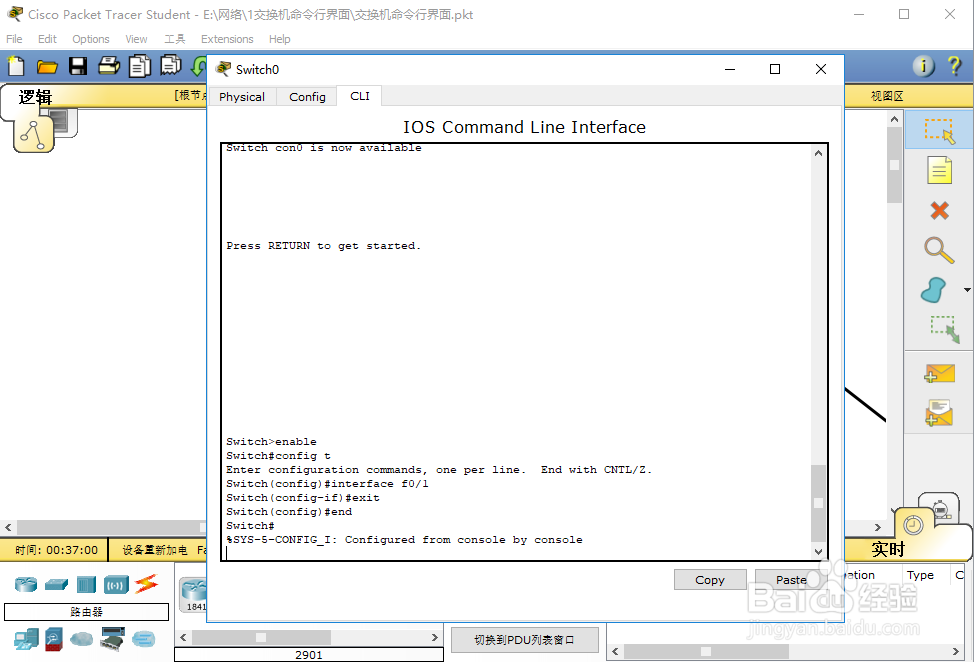The height and width of the screenshot is (662, 974).
Task: Open the File menu
Action: 14,39
